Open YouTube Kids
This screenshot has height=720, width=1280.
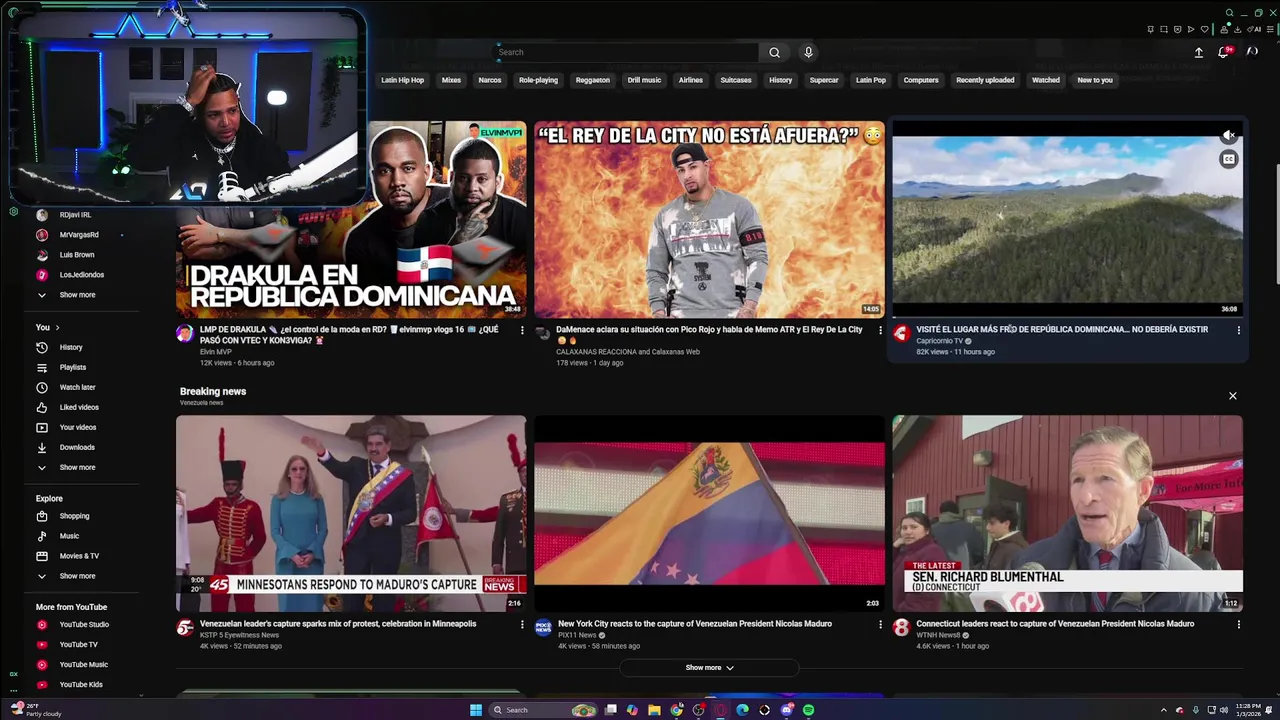click(x=80, y=684)
